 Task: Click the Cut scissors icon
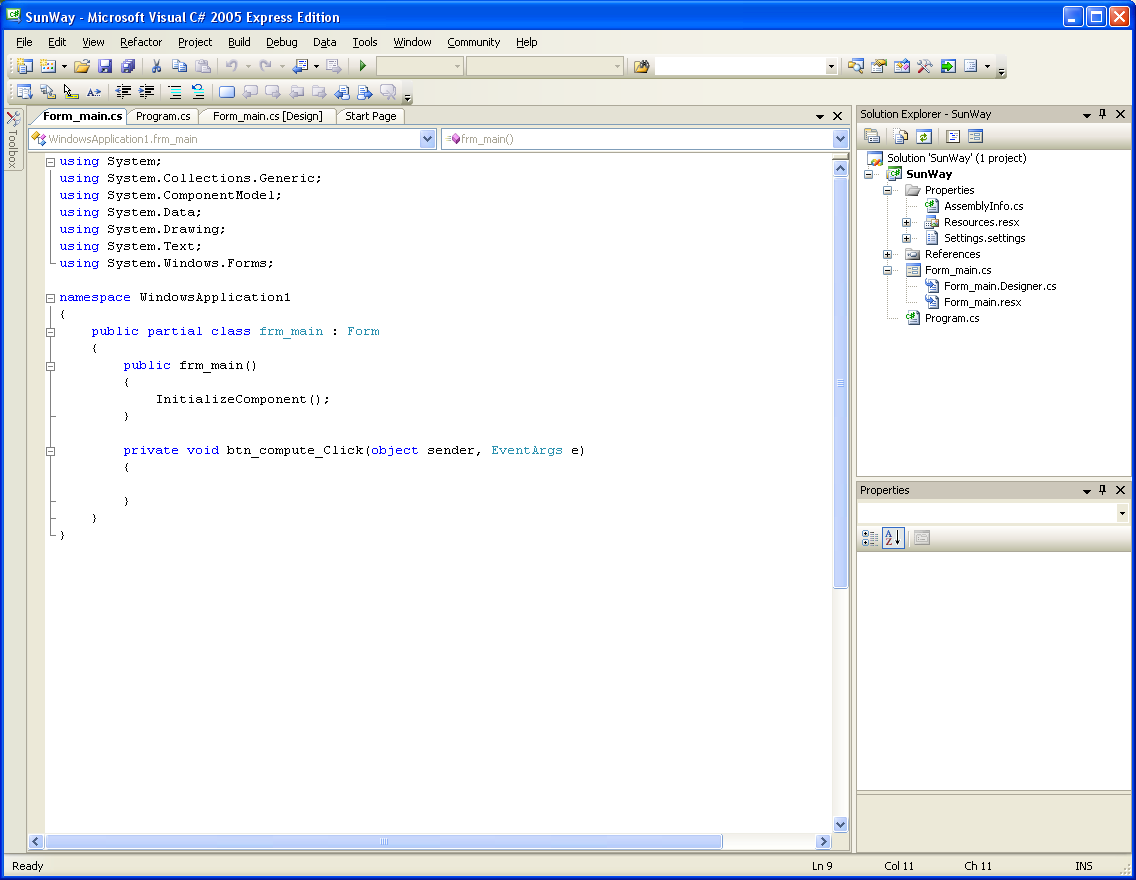[156, 67]
